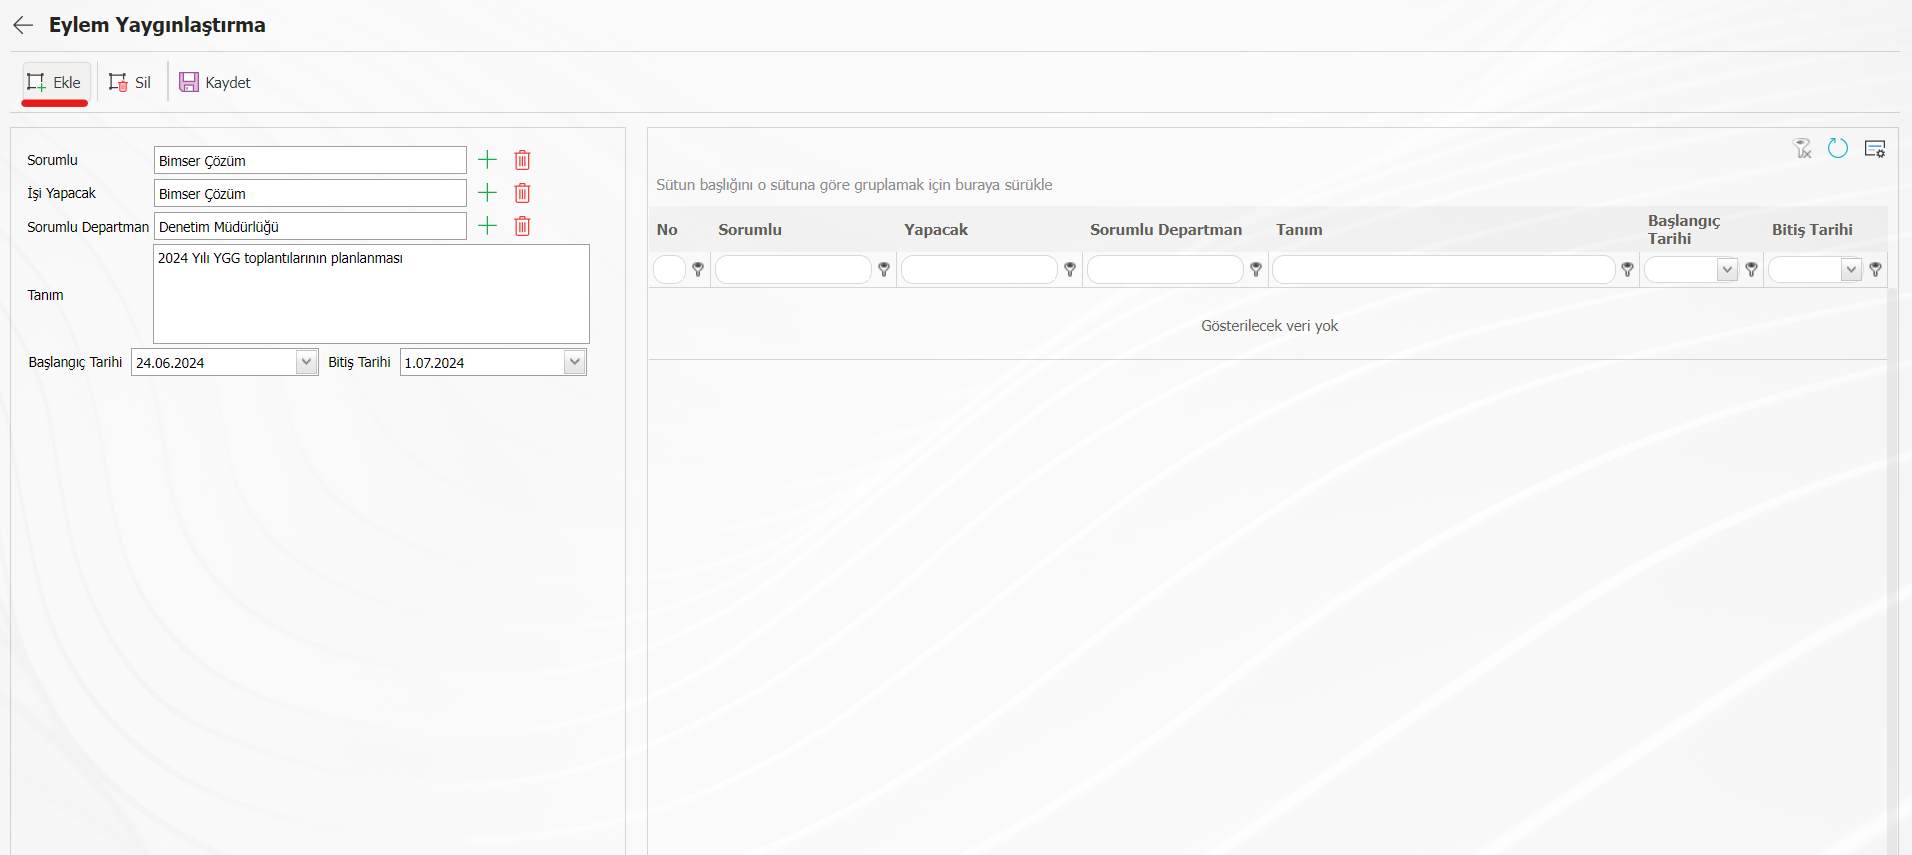Click the Sorumlu Departman filter box
1912x855 pixels.
pyautogui.click(x=1165, y=269)
